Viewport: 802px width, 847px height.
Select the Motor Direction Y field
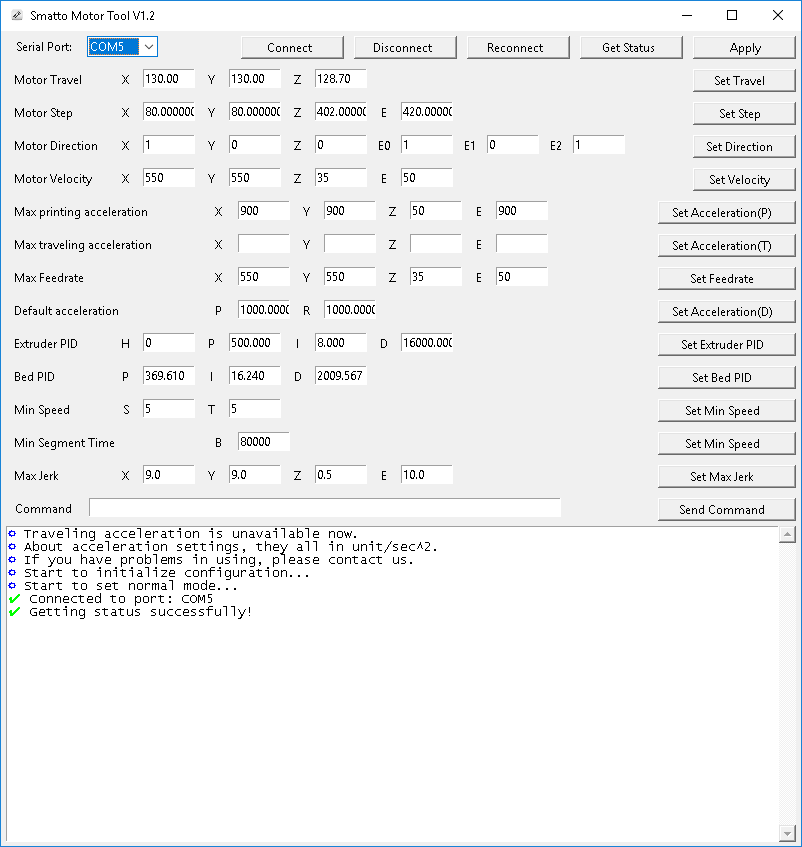click(x=255, y=145)
